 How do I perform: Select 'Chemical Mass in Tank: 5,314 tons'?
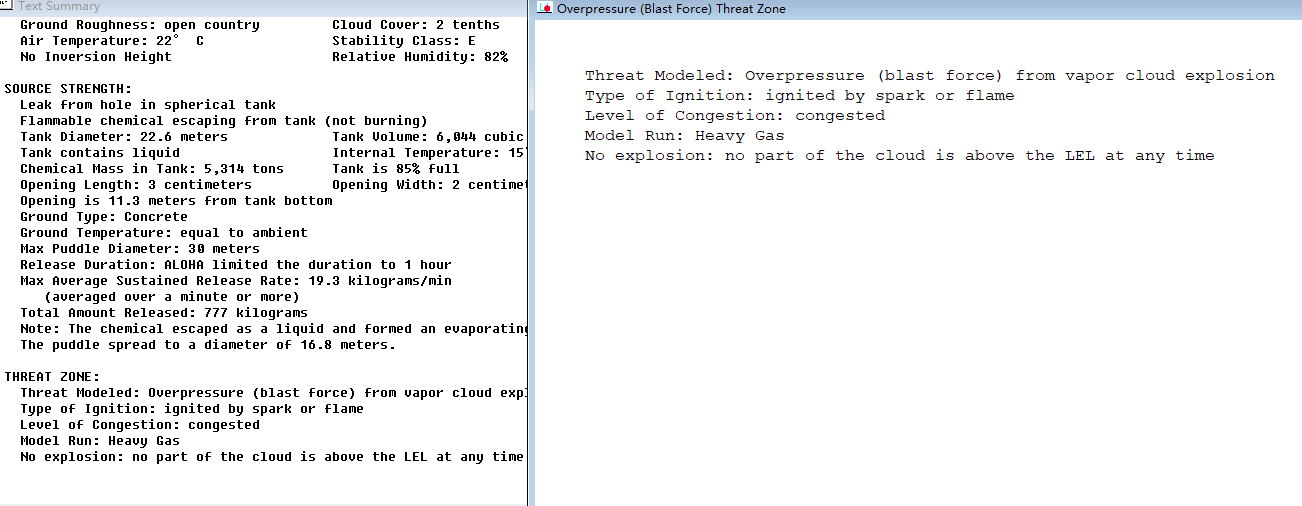click(152, 169)
